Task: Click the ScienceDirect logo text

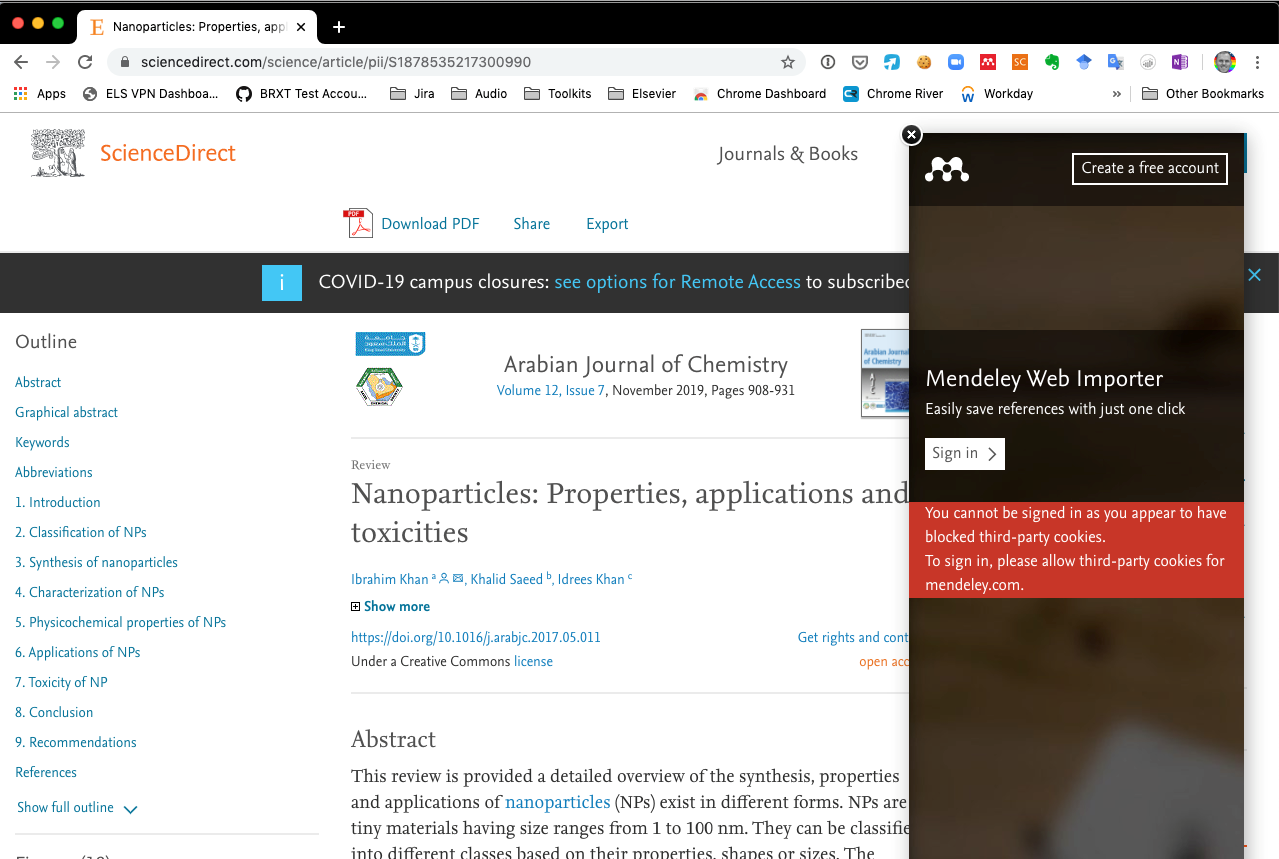Action: pyautogui.click(x=167, y=153)
